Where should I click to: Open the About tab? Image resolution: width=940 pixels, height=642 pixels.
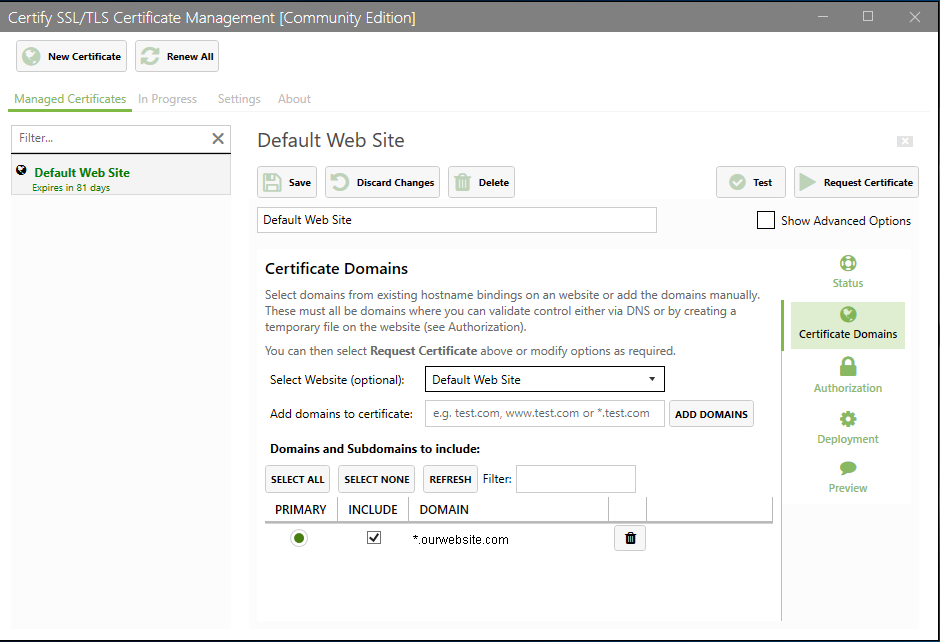(x=294, y=99)
